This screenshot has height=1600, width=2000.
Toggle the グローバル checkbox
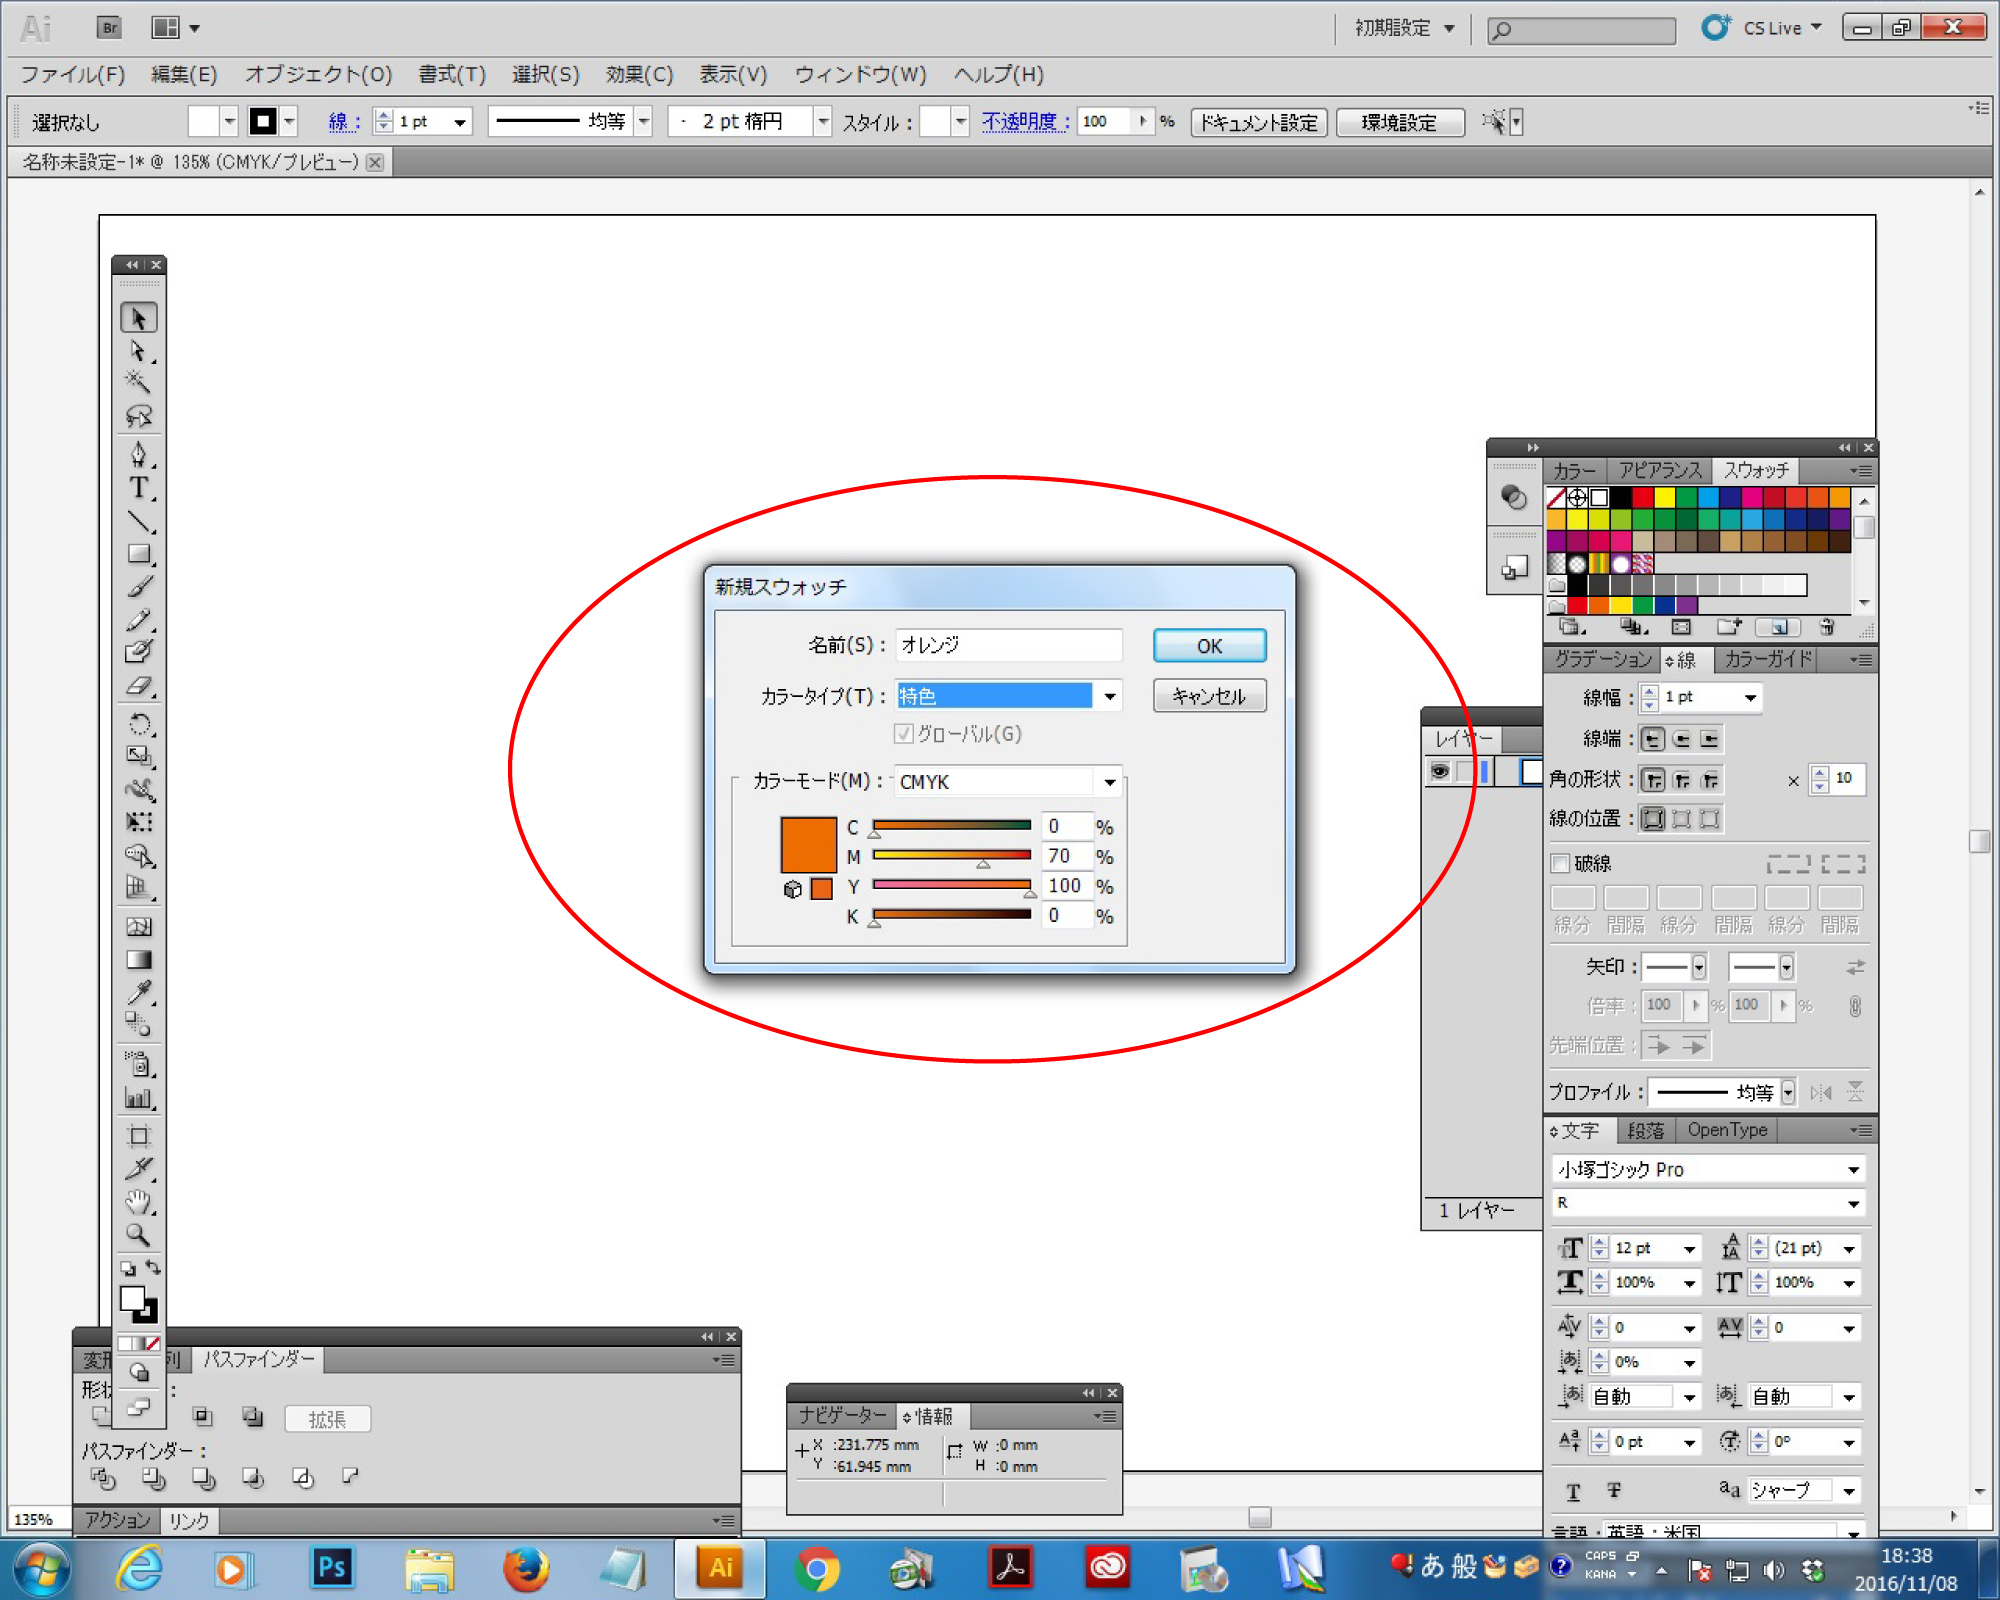pos(904,734)
